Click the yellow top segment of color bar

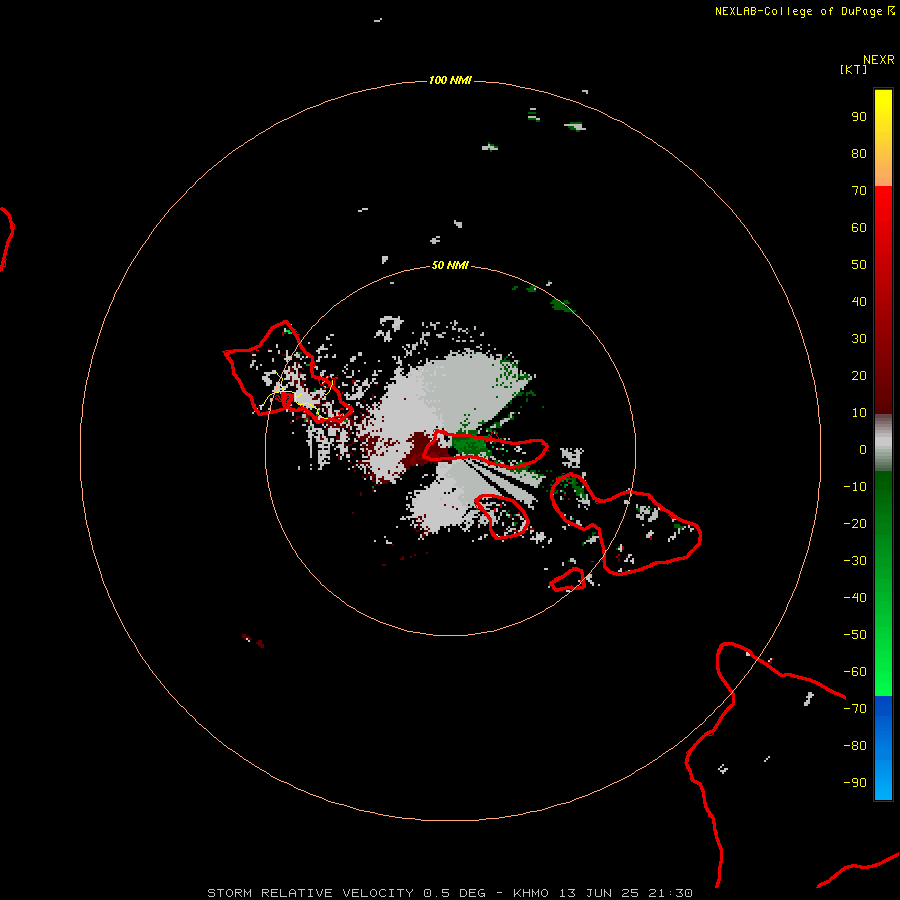(883, 138)
